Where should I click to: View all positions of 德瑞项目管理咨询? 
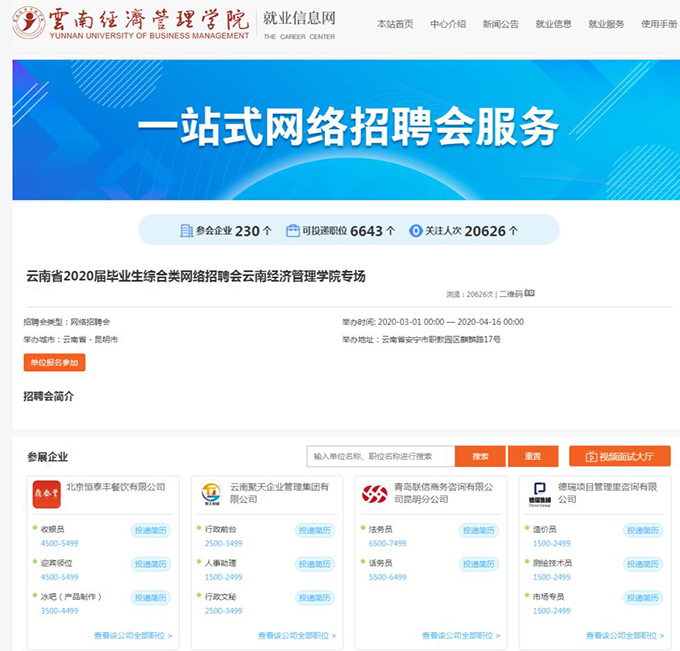click(625, 636)
